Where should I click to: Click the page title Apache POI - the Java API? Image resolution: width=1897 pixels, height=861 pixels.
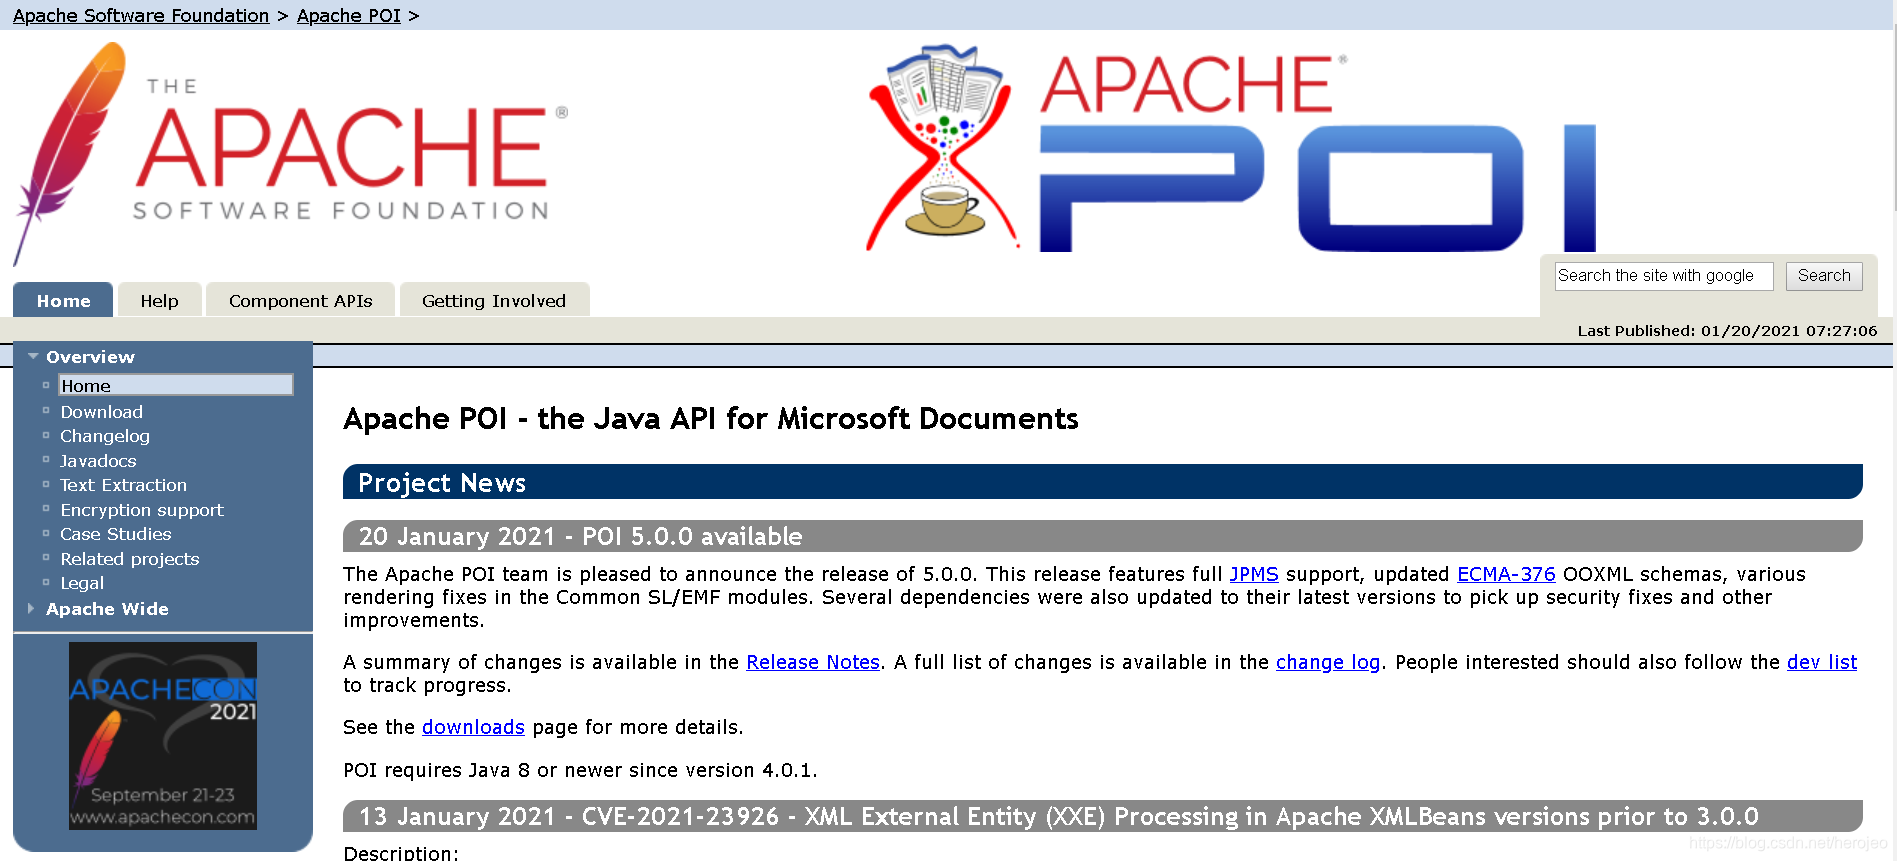(x=711, y=418)
